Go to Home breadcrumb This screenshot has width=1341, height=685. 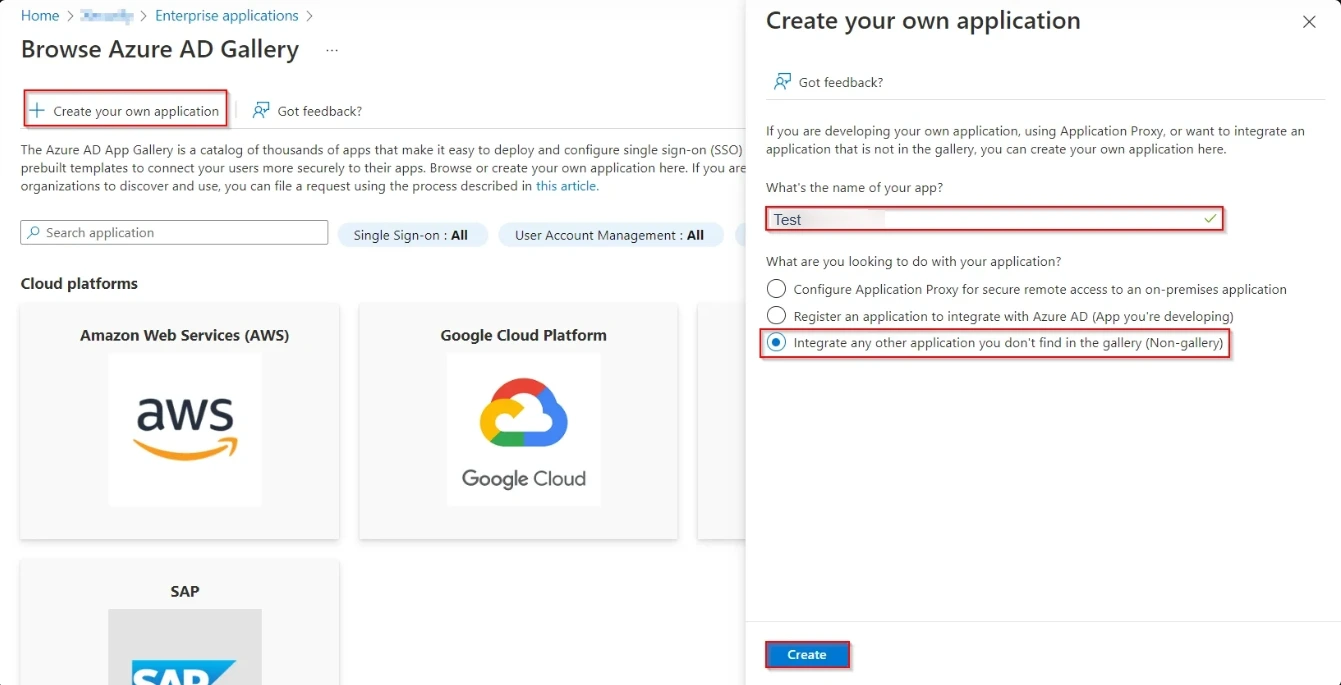click(x=40, y=16)
